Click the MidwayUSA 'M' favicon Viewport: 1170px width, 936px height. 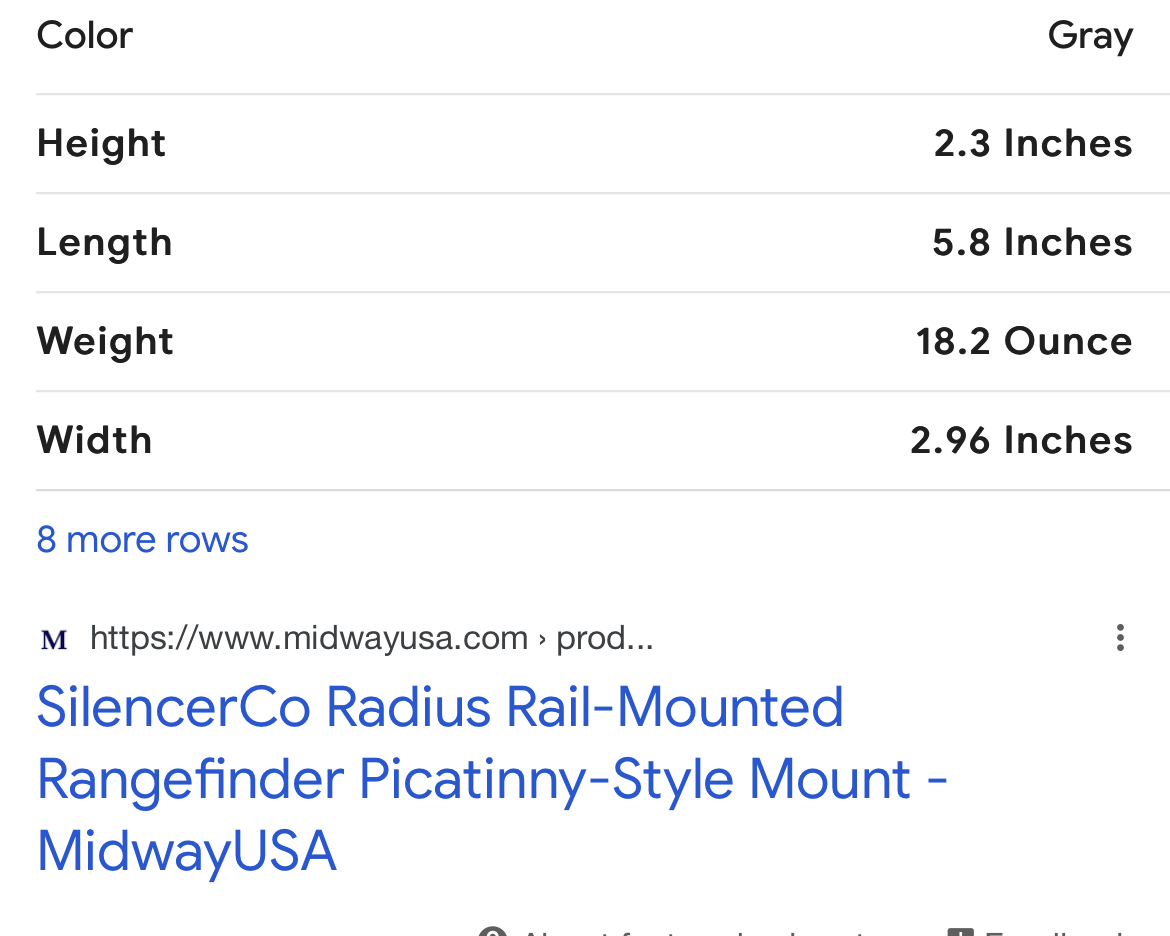click(54, 640)
